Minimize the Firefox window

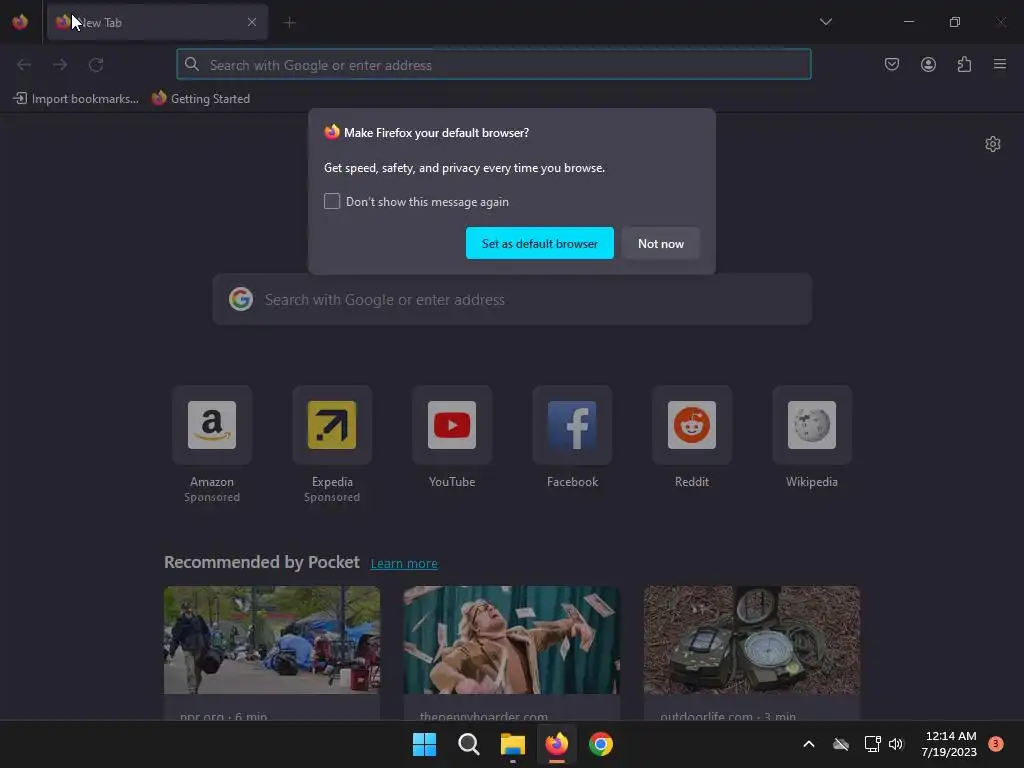pos(908,22)
